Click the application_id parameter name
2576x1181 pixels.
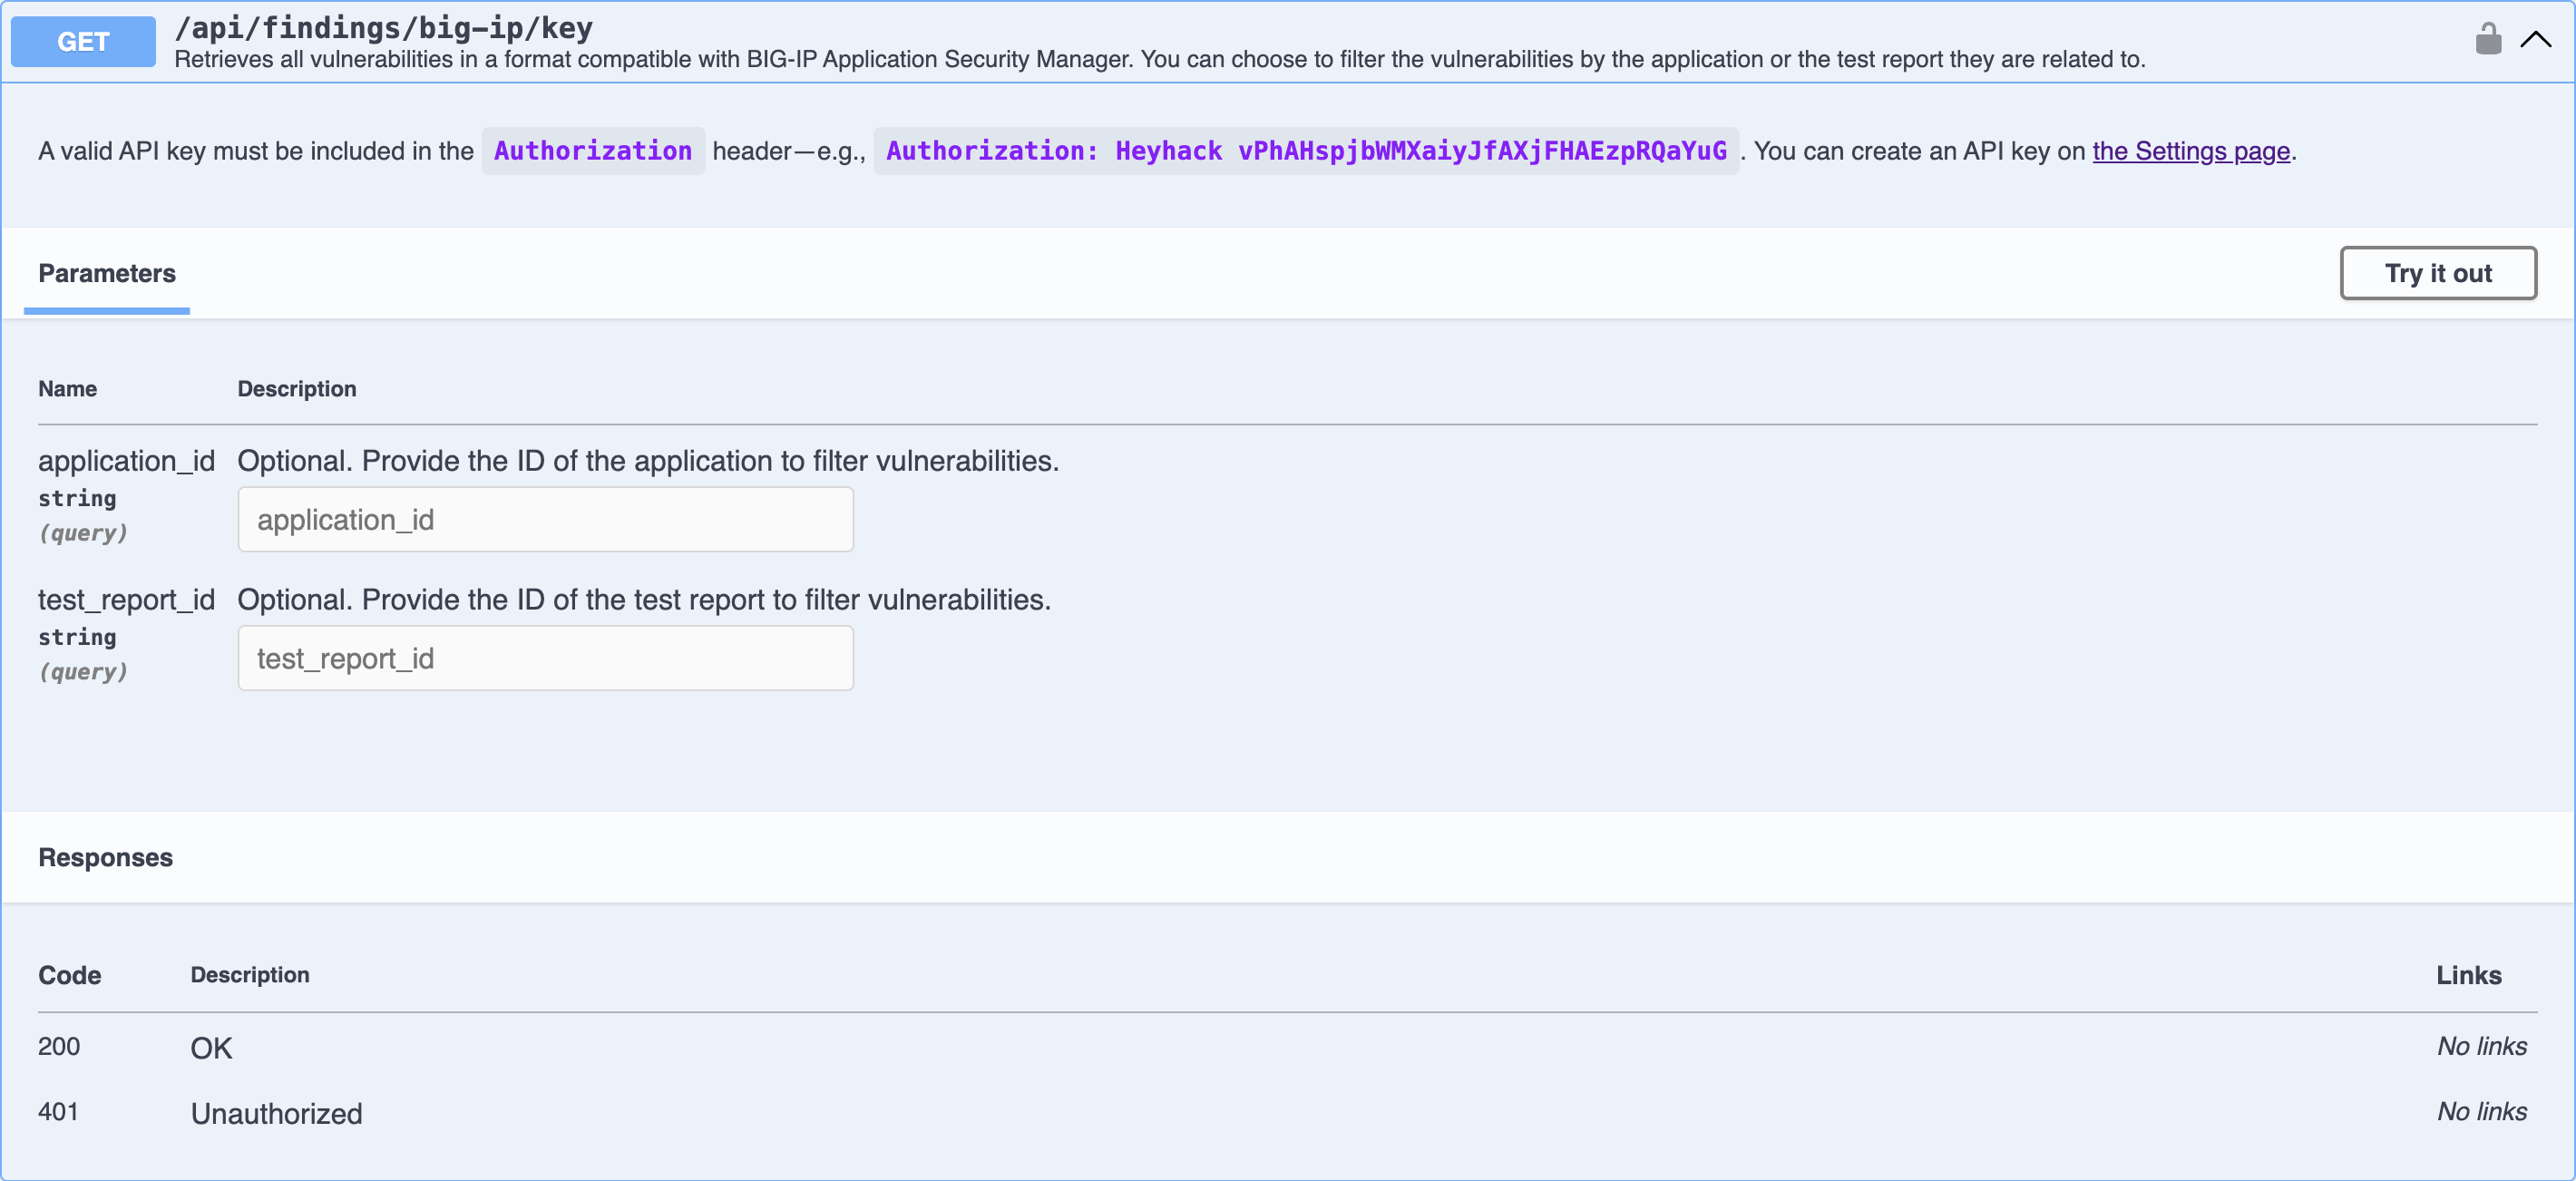pos(126,461)
